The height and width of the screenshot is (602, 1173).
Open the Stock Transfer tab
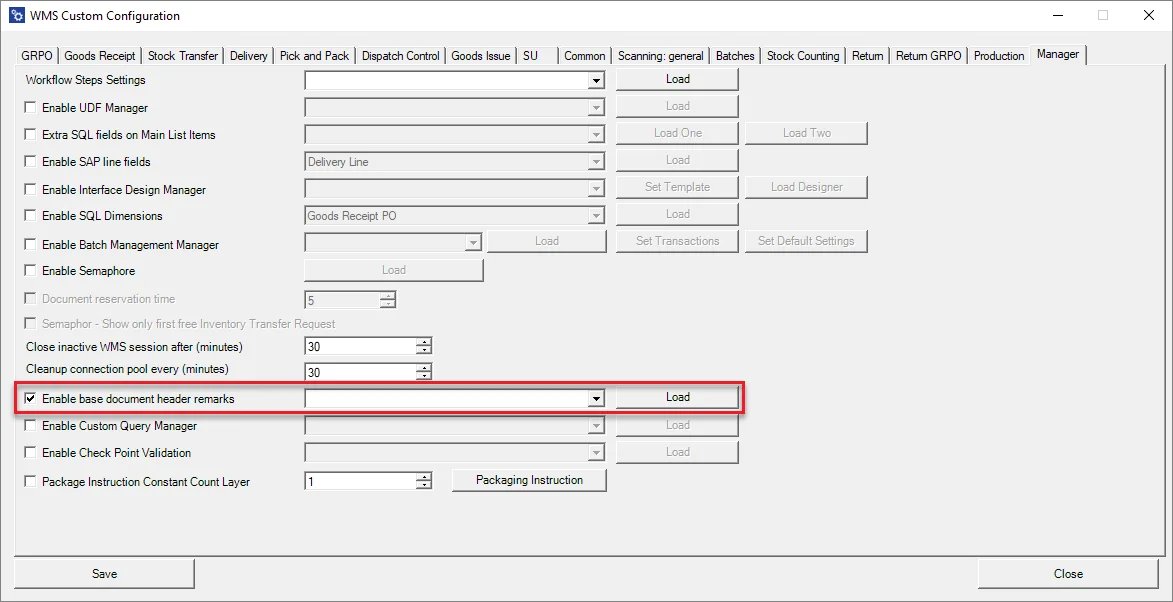[182, 56]
